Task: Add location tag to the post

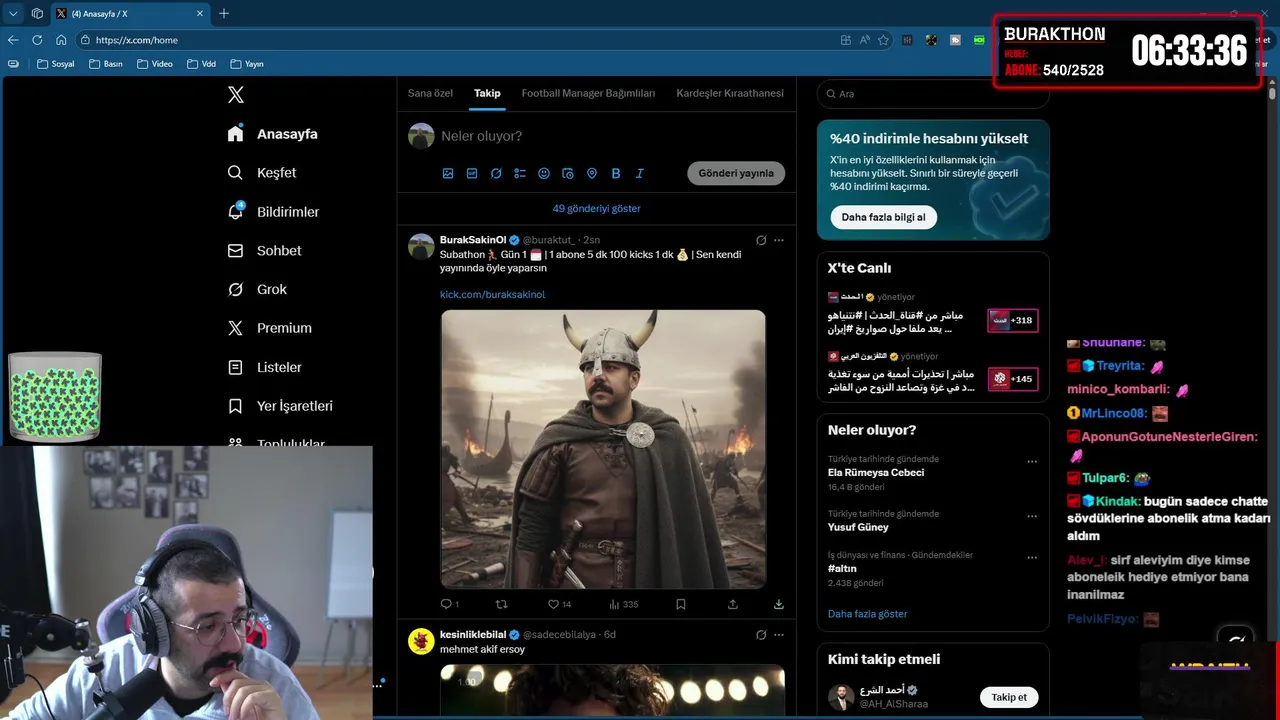Action: (592, 173)
